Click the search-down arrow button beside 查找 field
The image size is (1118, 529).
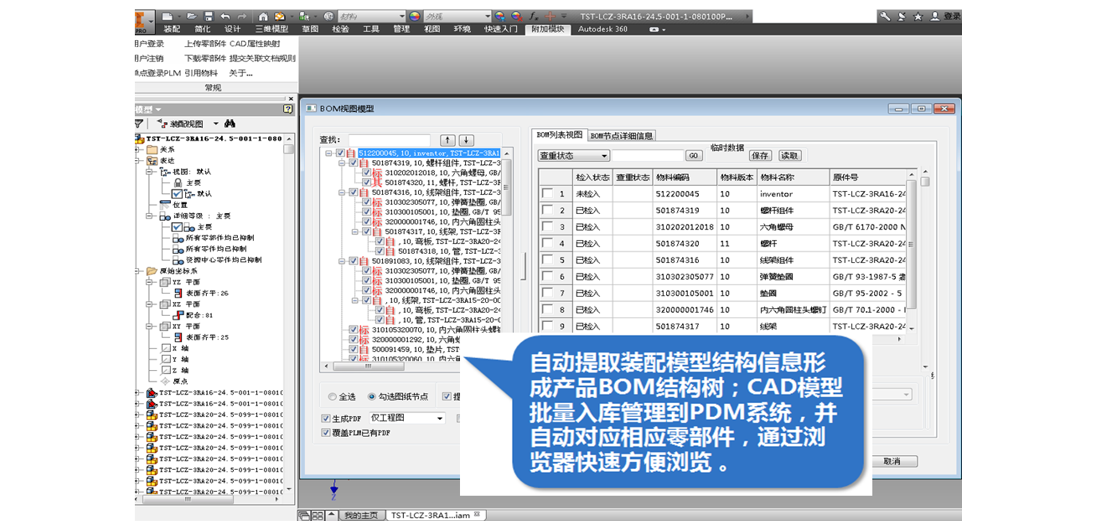click(x=465, y=140)
